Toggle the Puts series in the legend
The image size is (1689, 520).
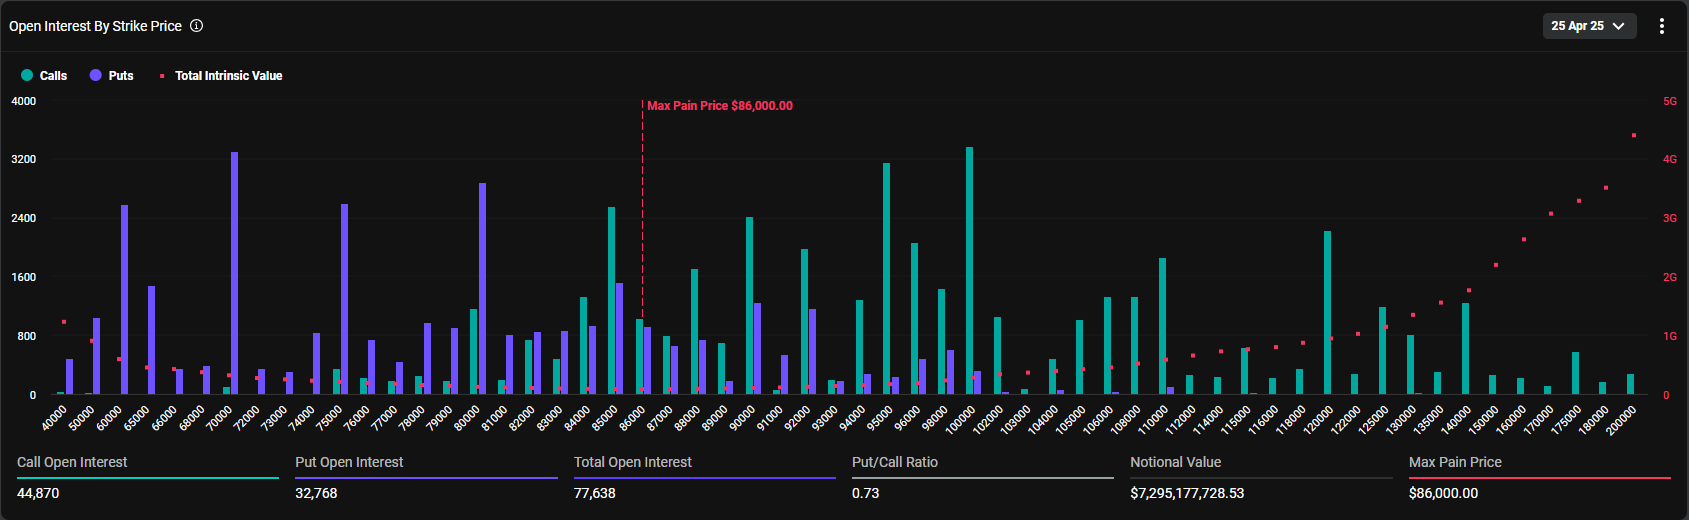click(x=111, y=76)
